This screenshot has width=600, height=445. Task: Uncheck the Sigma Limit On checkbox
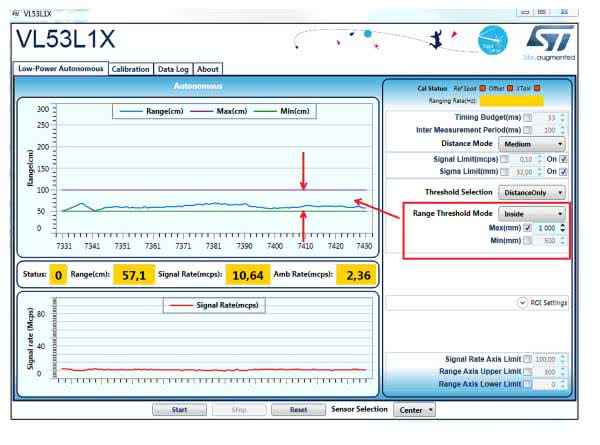click(564, 171)
